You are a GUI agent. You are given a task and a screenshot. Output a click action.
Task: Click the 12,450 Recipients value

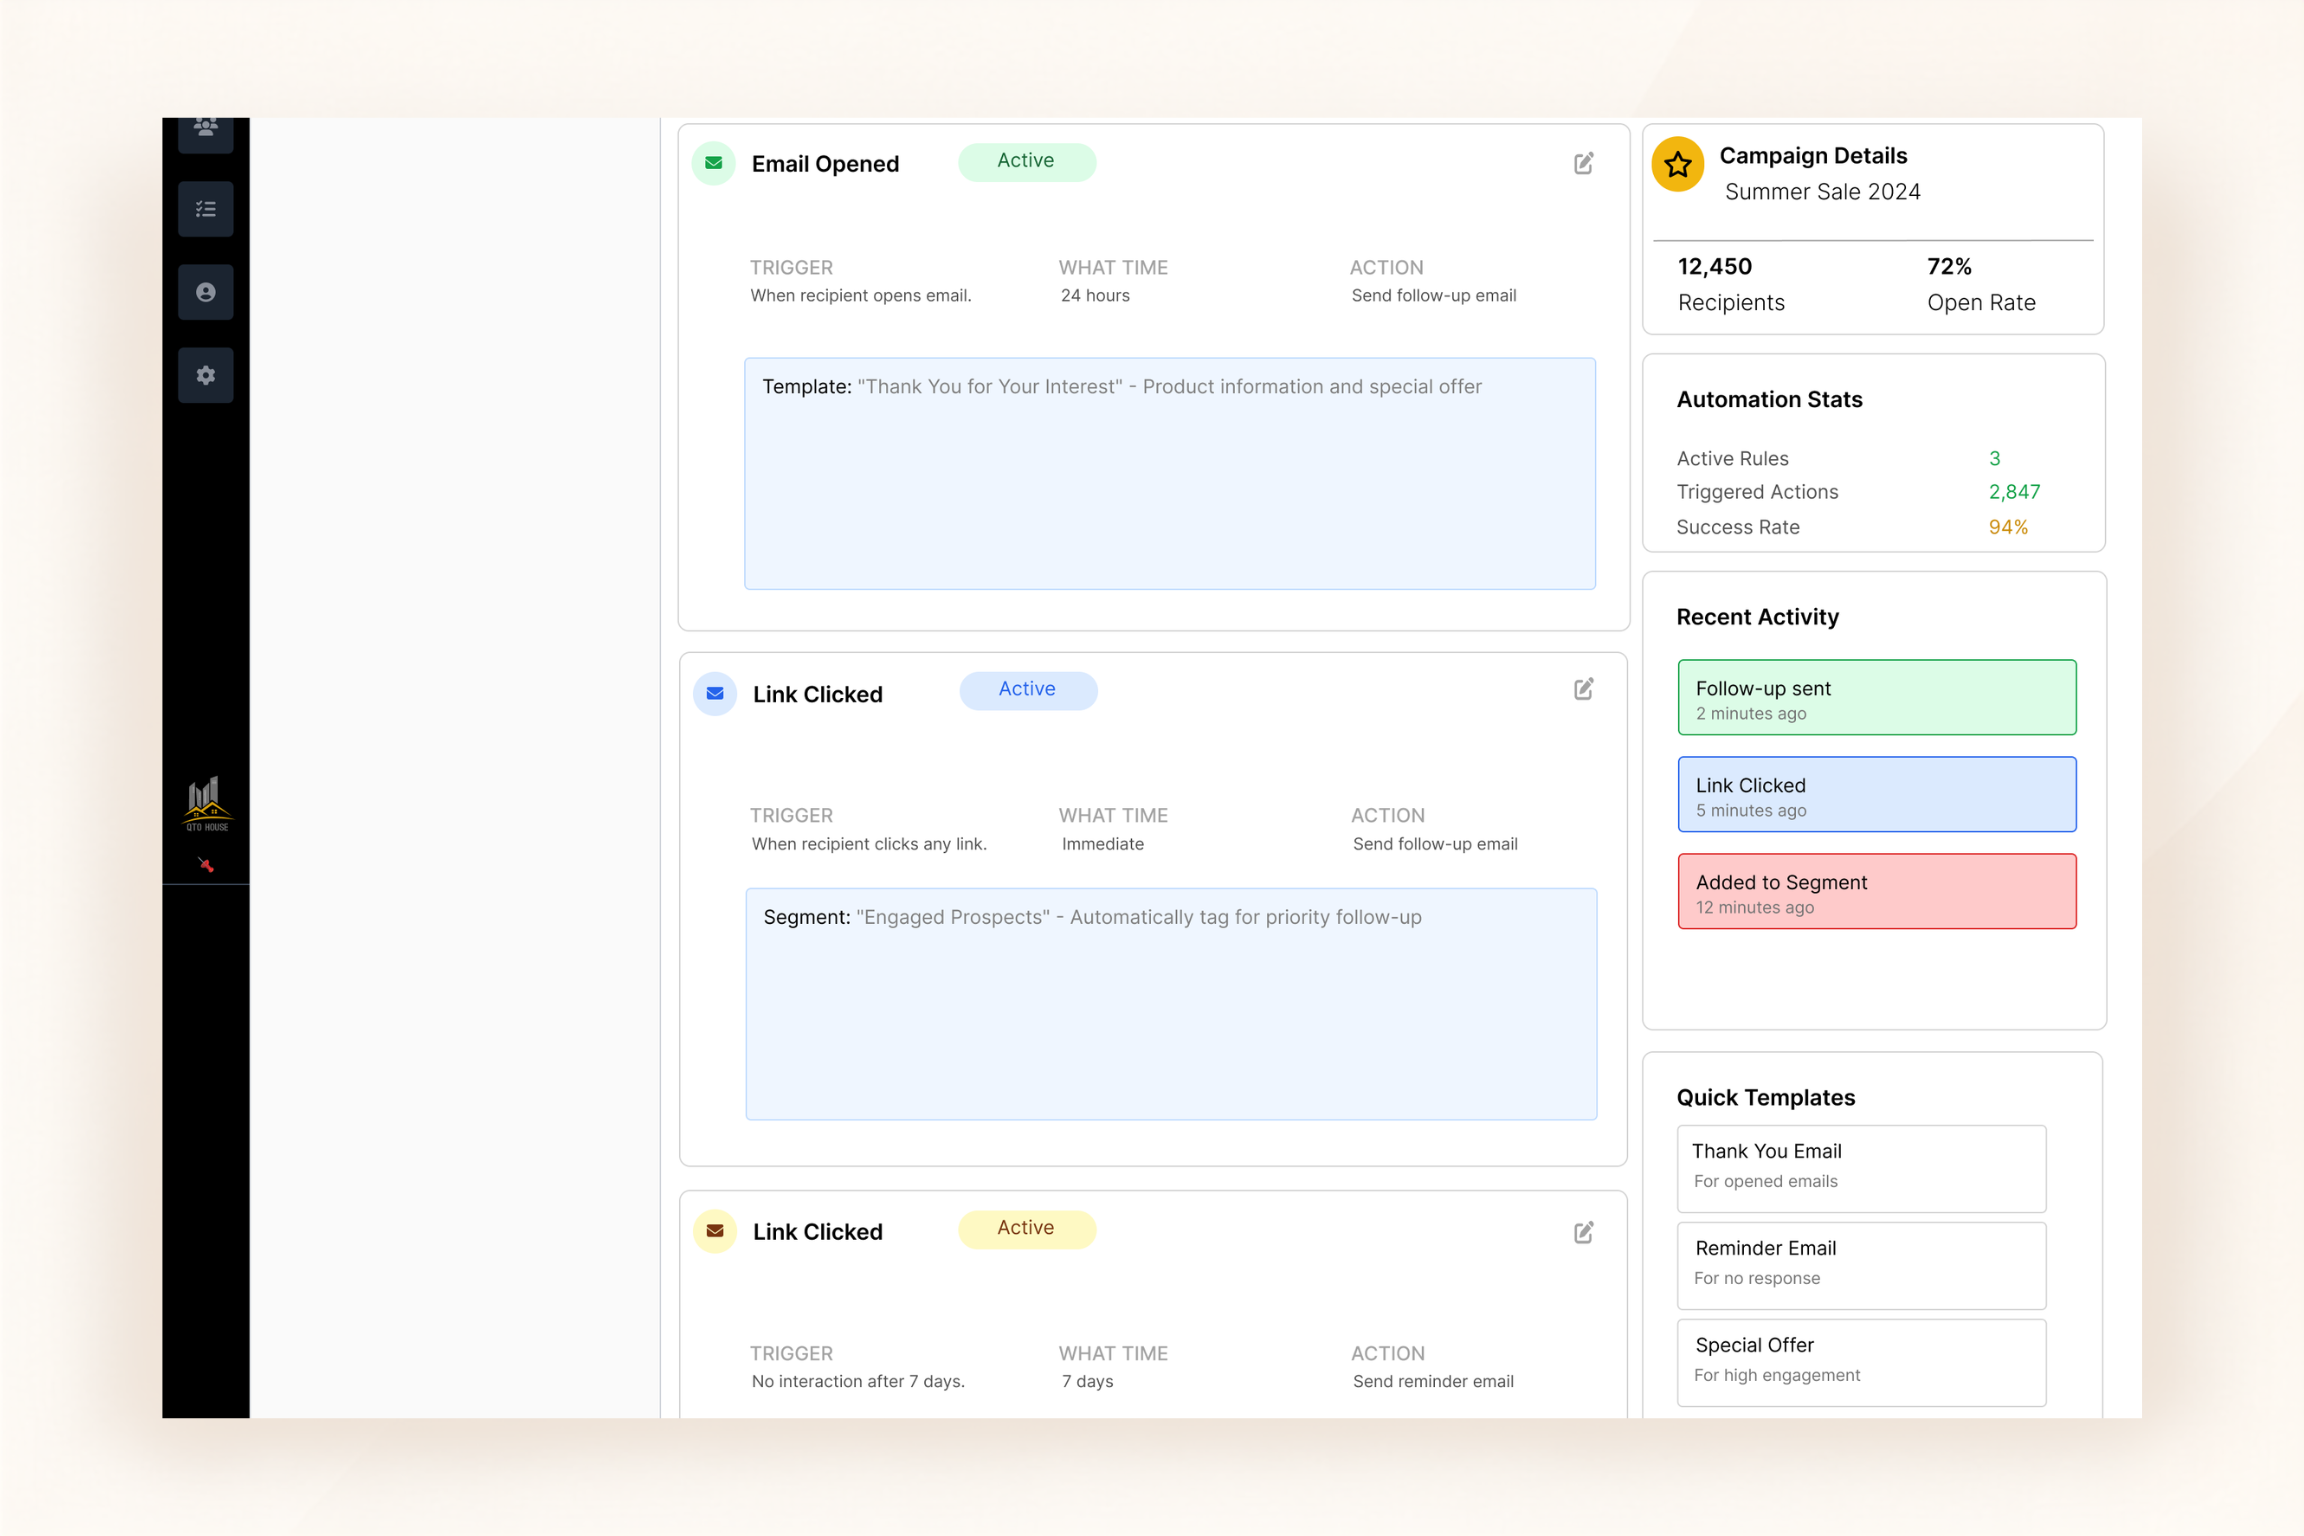point(1714,267)
